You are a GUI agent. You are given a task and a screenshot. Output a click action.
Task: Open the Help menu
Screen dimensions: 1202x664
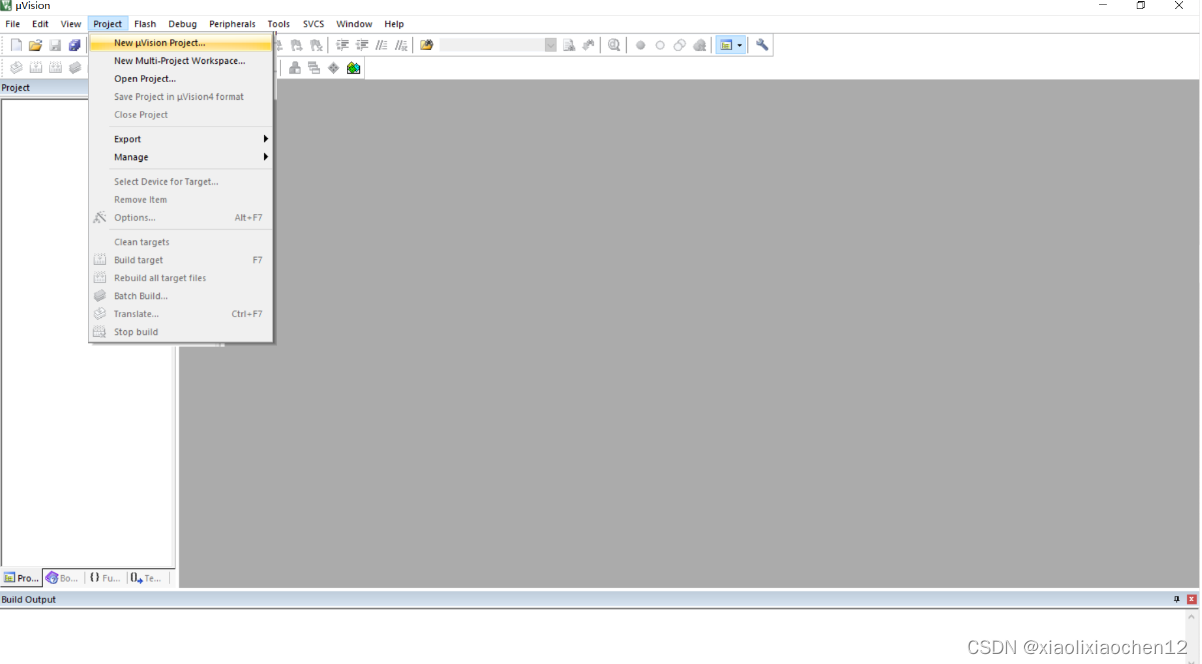point(394,24)
